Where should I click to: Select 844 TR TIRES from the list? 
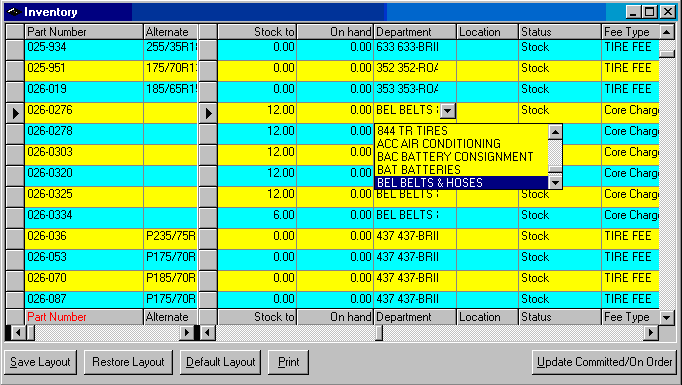(461, 131)
